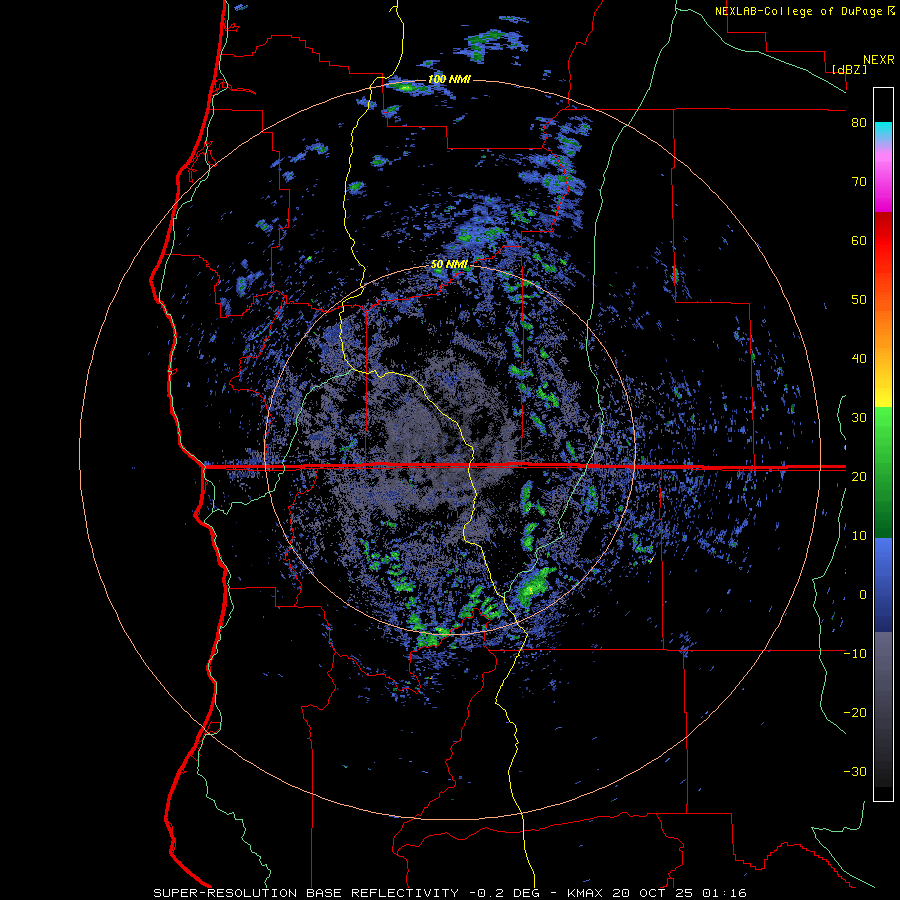Click the NEXR label near the legend
The width and height of the screenshot is (900, 900).
point(879,60)
